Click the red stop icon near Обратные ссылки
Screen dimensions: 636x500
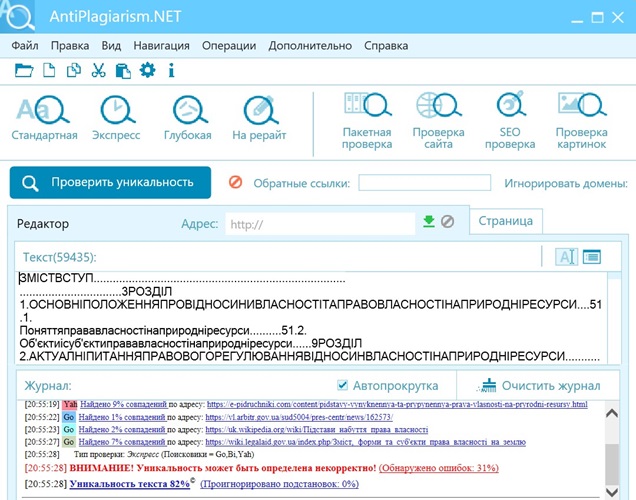tap(235, 182)
